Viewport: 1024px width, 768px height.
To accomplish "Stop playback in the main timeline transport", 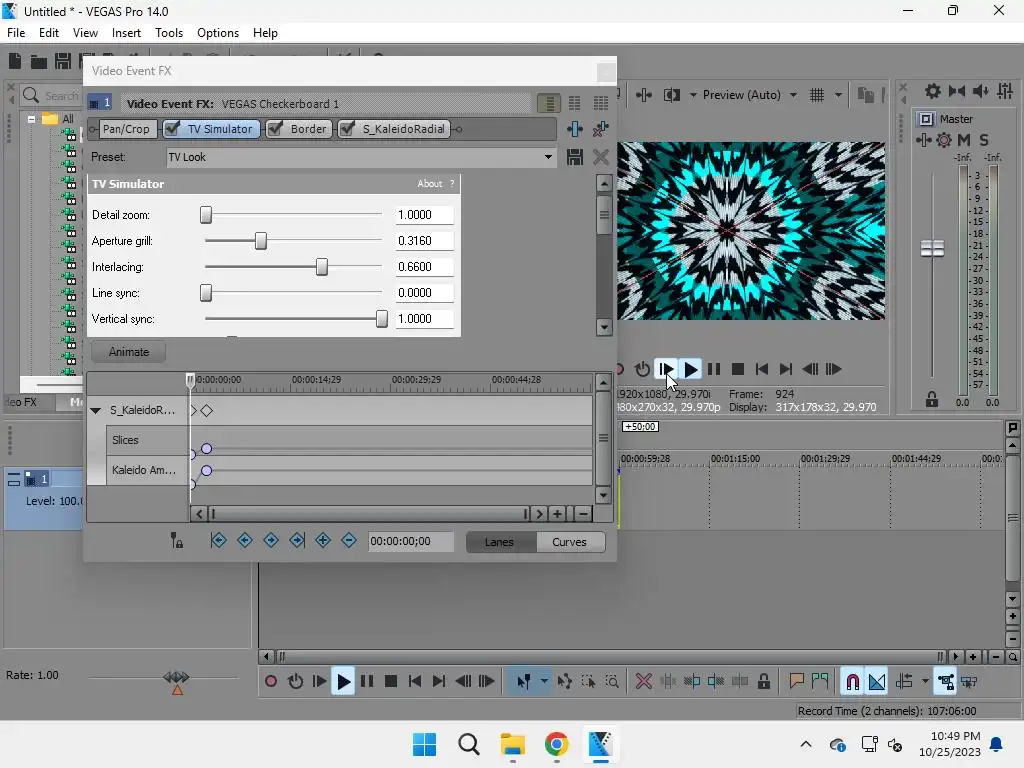I will tap(391, 681).
